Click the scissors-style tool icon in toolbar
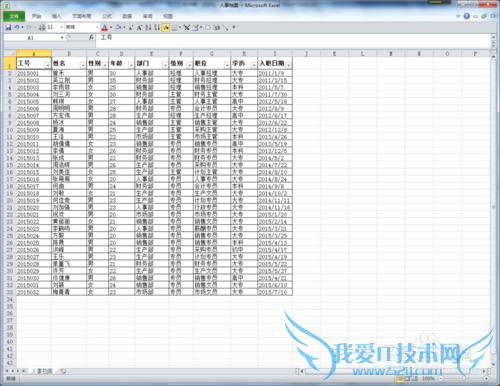Image resolution: width=500 pixels, height=386 pixels. pyautogui.click(x=187, y=27)
